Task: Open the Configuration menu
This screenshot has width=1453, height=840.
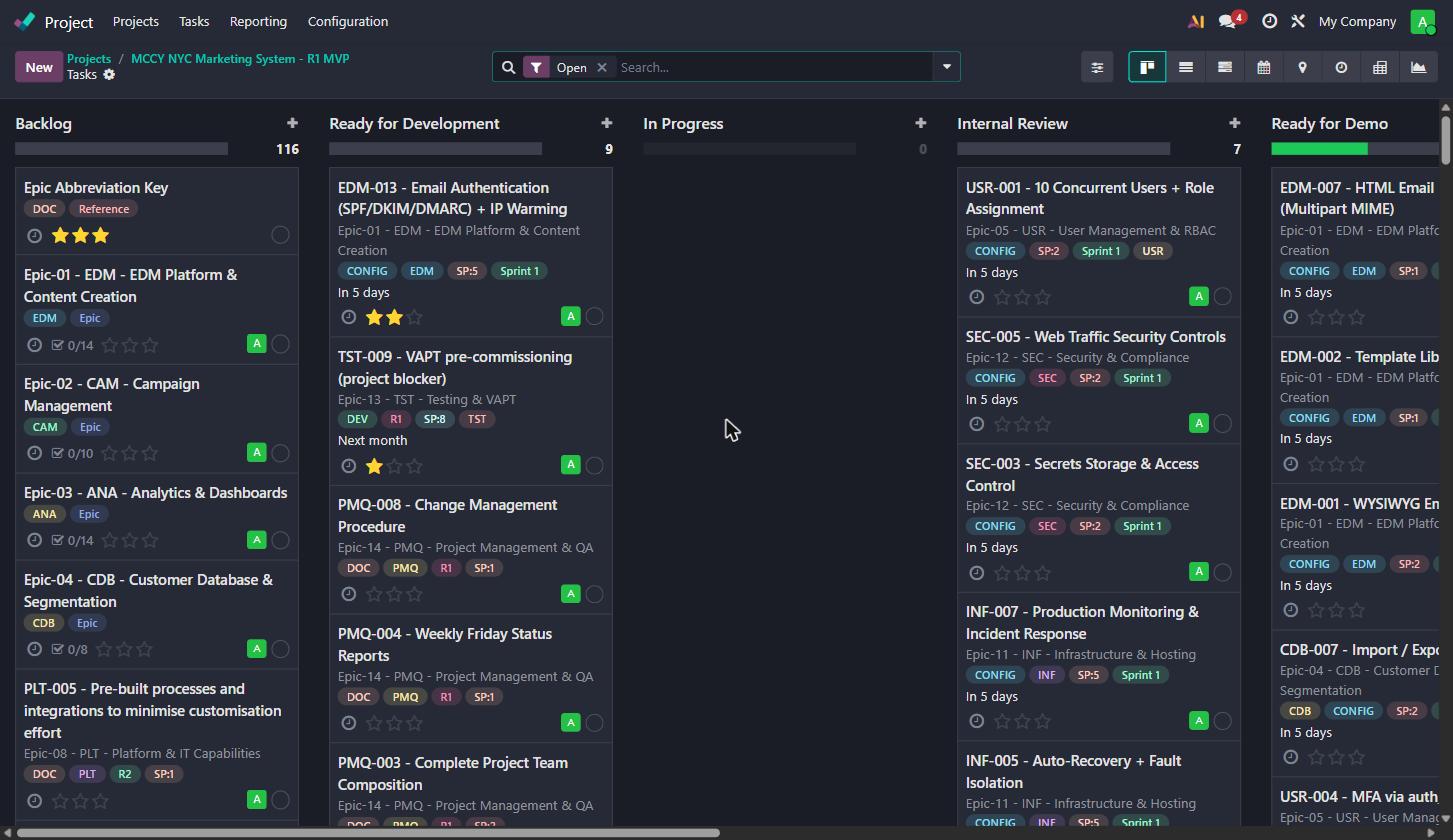Action: click(x=348, y=21)
